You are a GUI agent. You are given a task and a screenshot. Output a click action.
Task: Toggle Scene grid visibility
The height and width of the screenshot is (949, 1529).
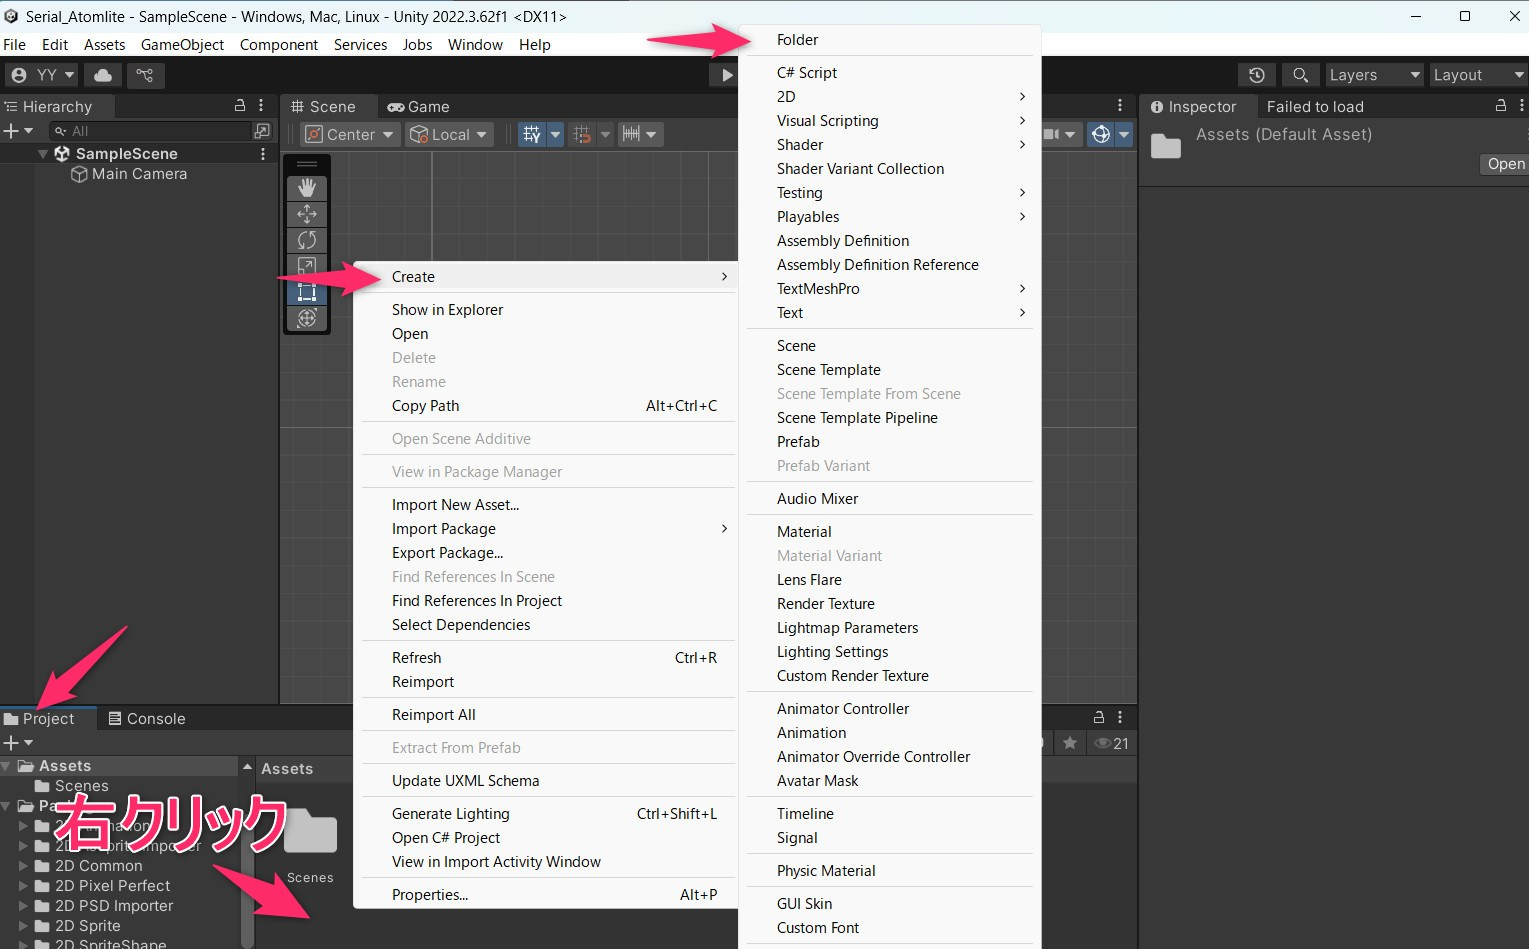click(532, 134)
